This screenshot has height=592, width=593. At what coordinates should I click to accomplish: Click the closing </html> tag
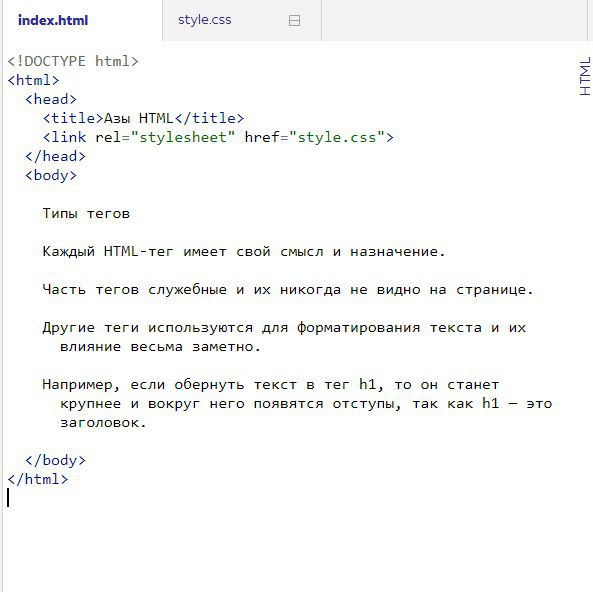pyautogui.click(x=38, y=479)
